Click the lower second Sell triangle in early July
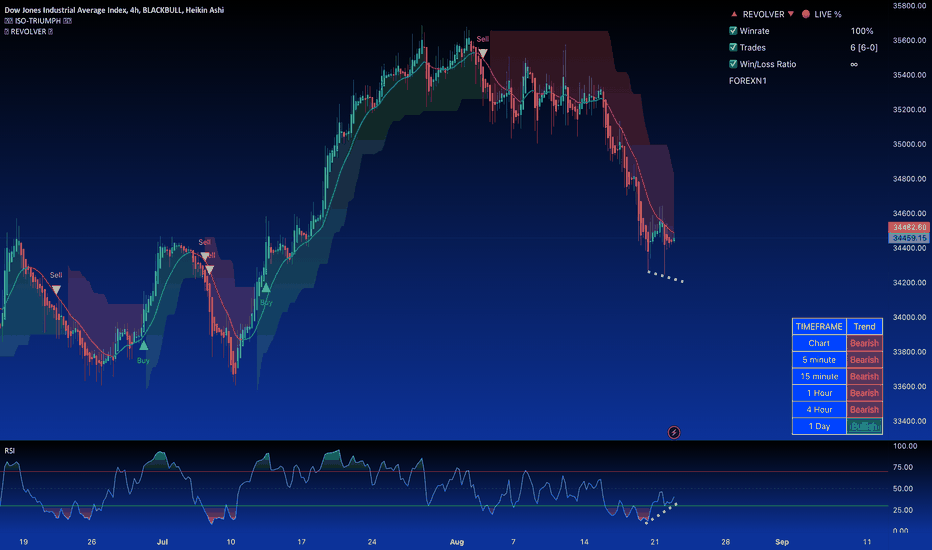 tap(209, 269)
